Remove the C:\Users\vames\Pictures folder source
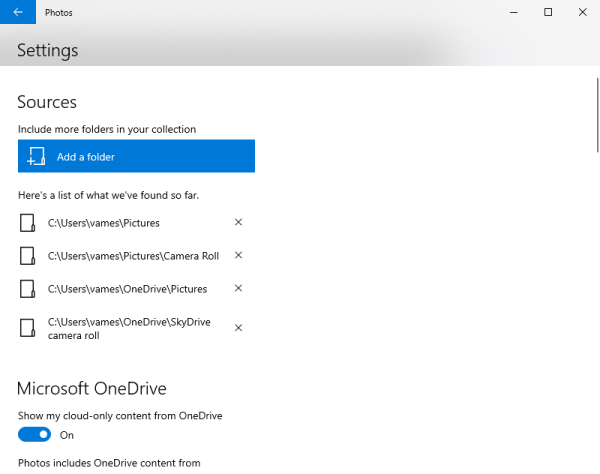This screenshot has height=474, width=600. click(x=238, y=223)
